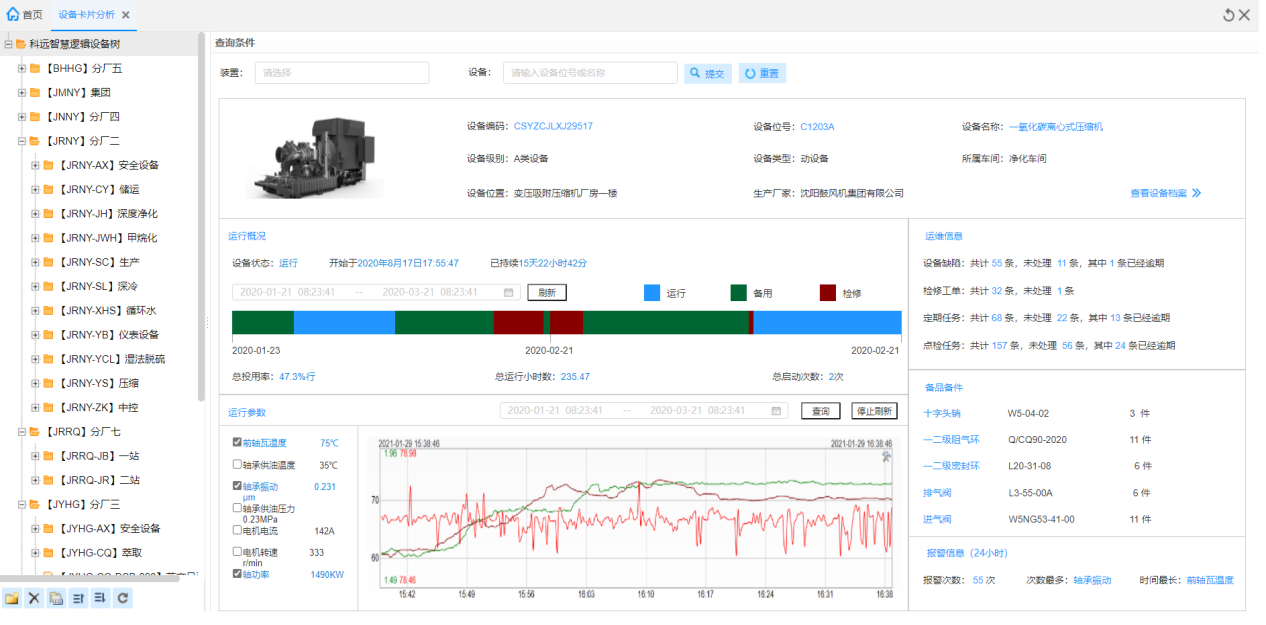Open the 查看设备档案 link
This screenshot has width=1266, height=625.
pyautogui.click(x=1158, y=193)
